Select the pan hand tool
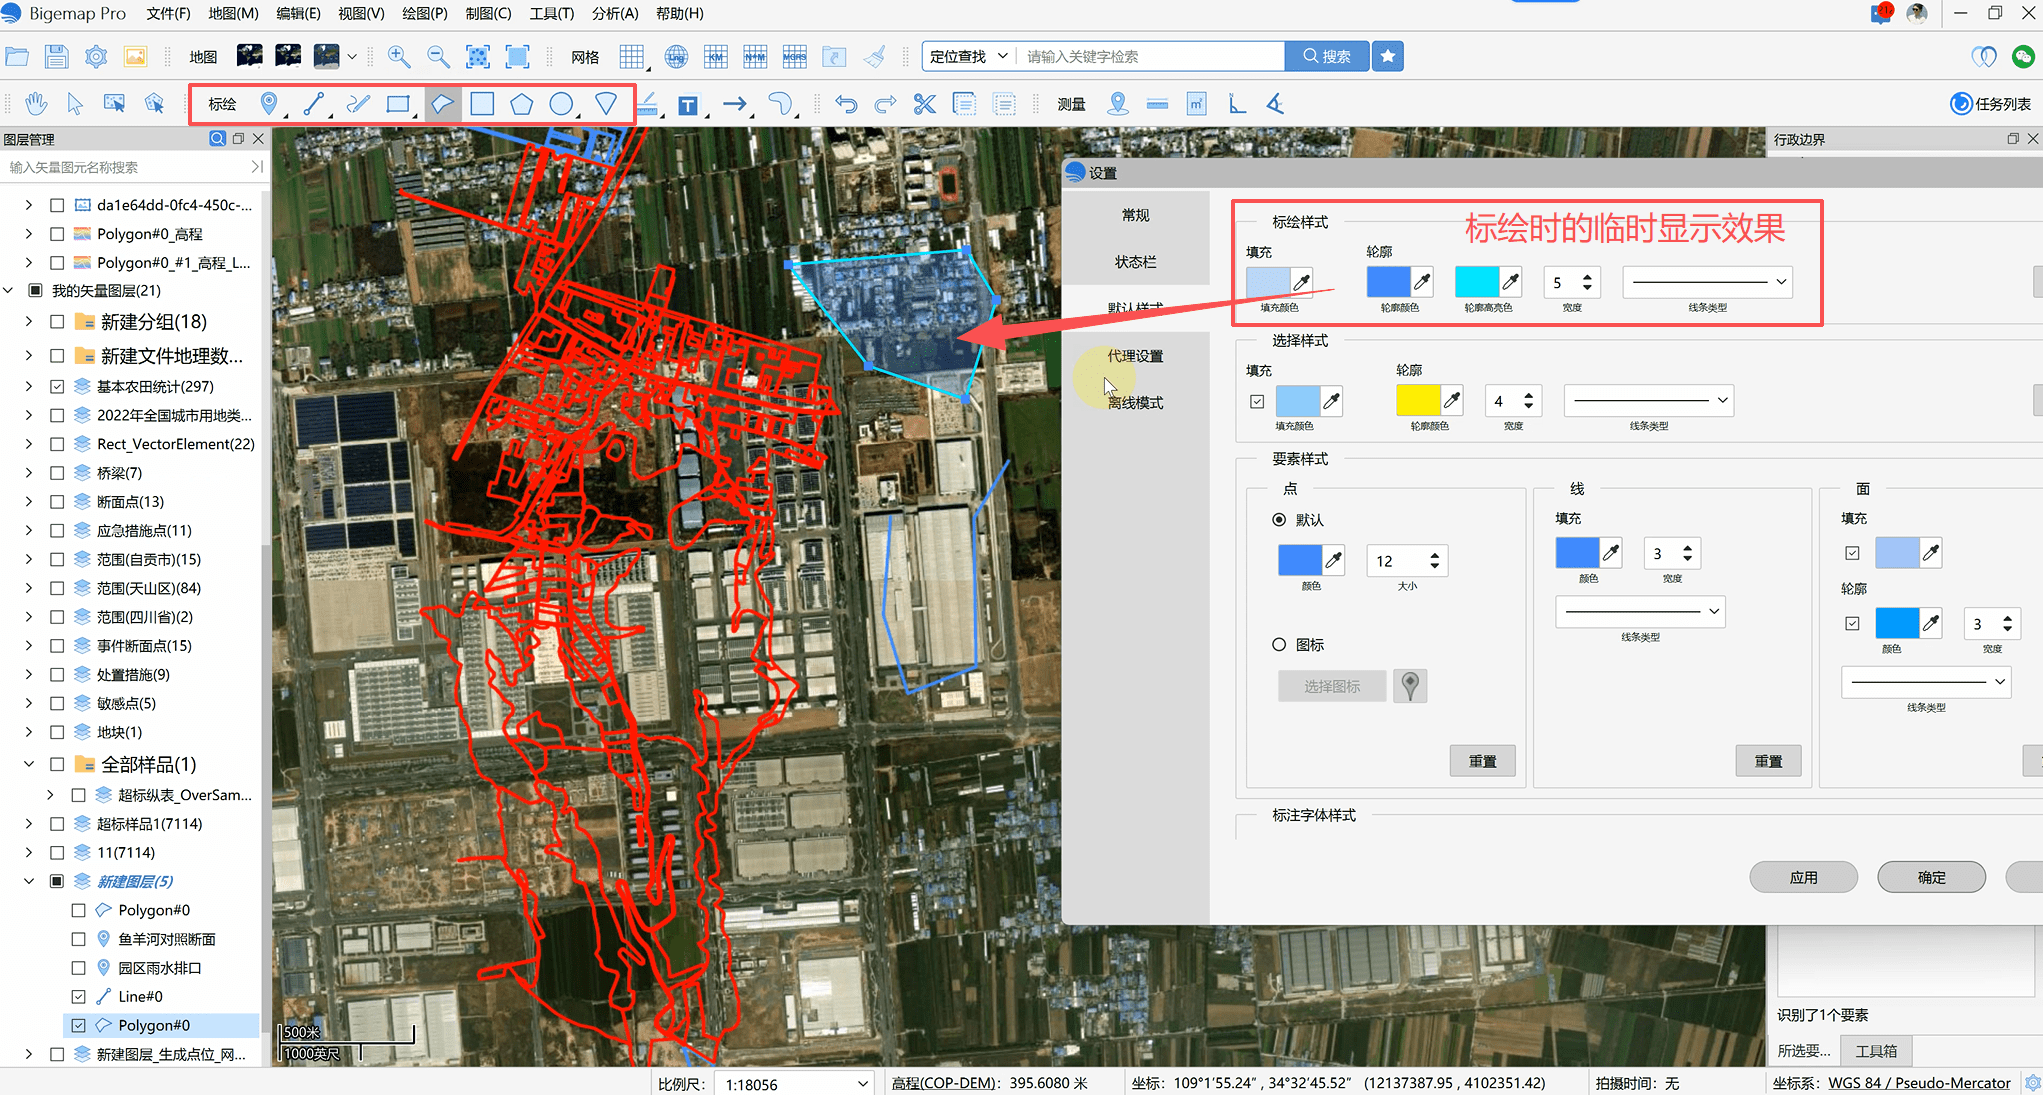 pyautogui.click(x=36, y=104)
